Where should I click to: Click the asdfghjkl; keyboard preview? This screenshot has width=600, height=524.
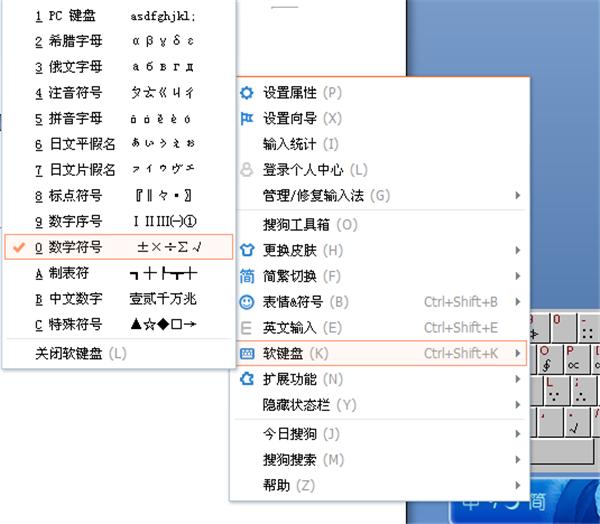(x=163, y=16)
